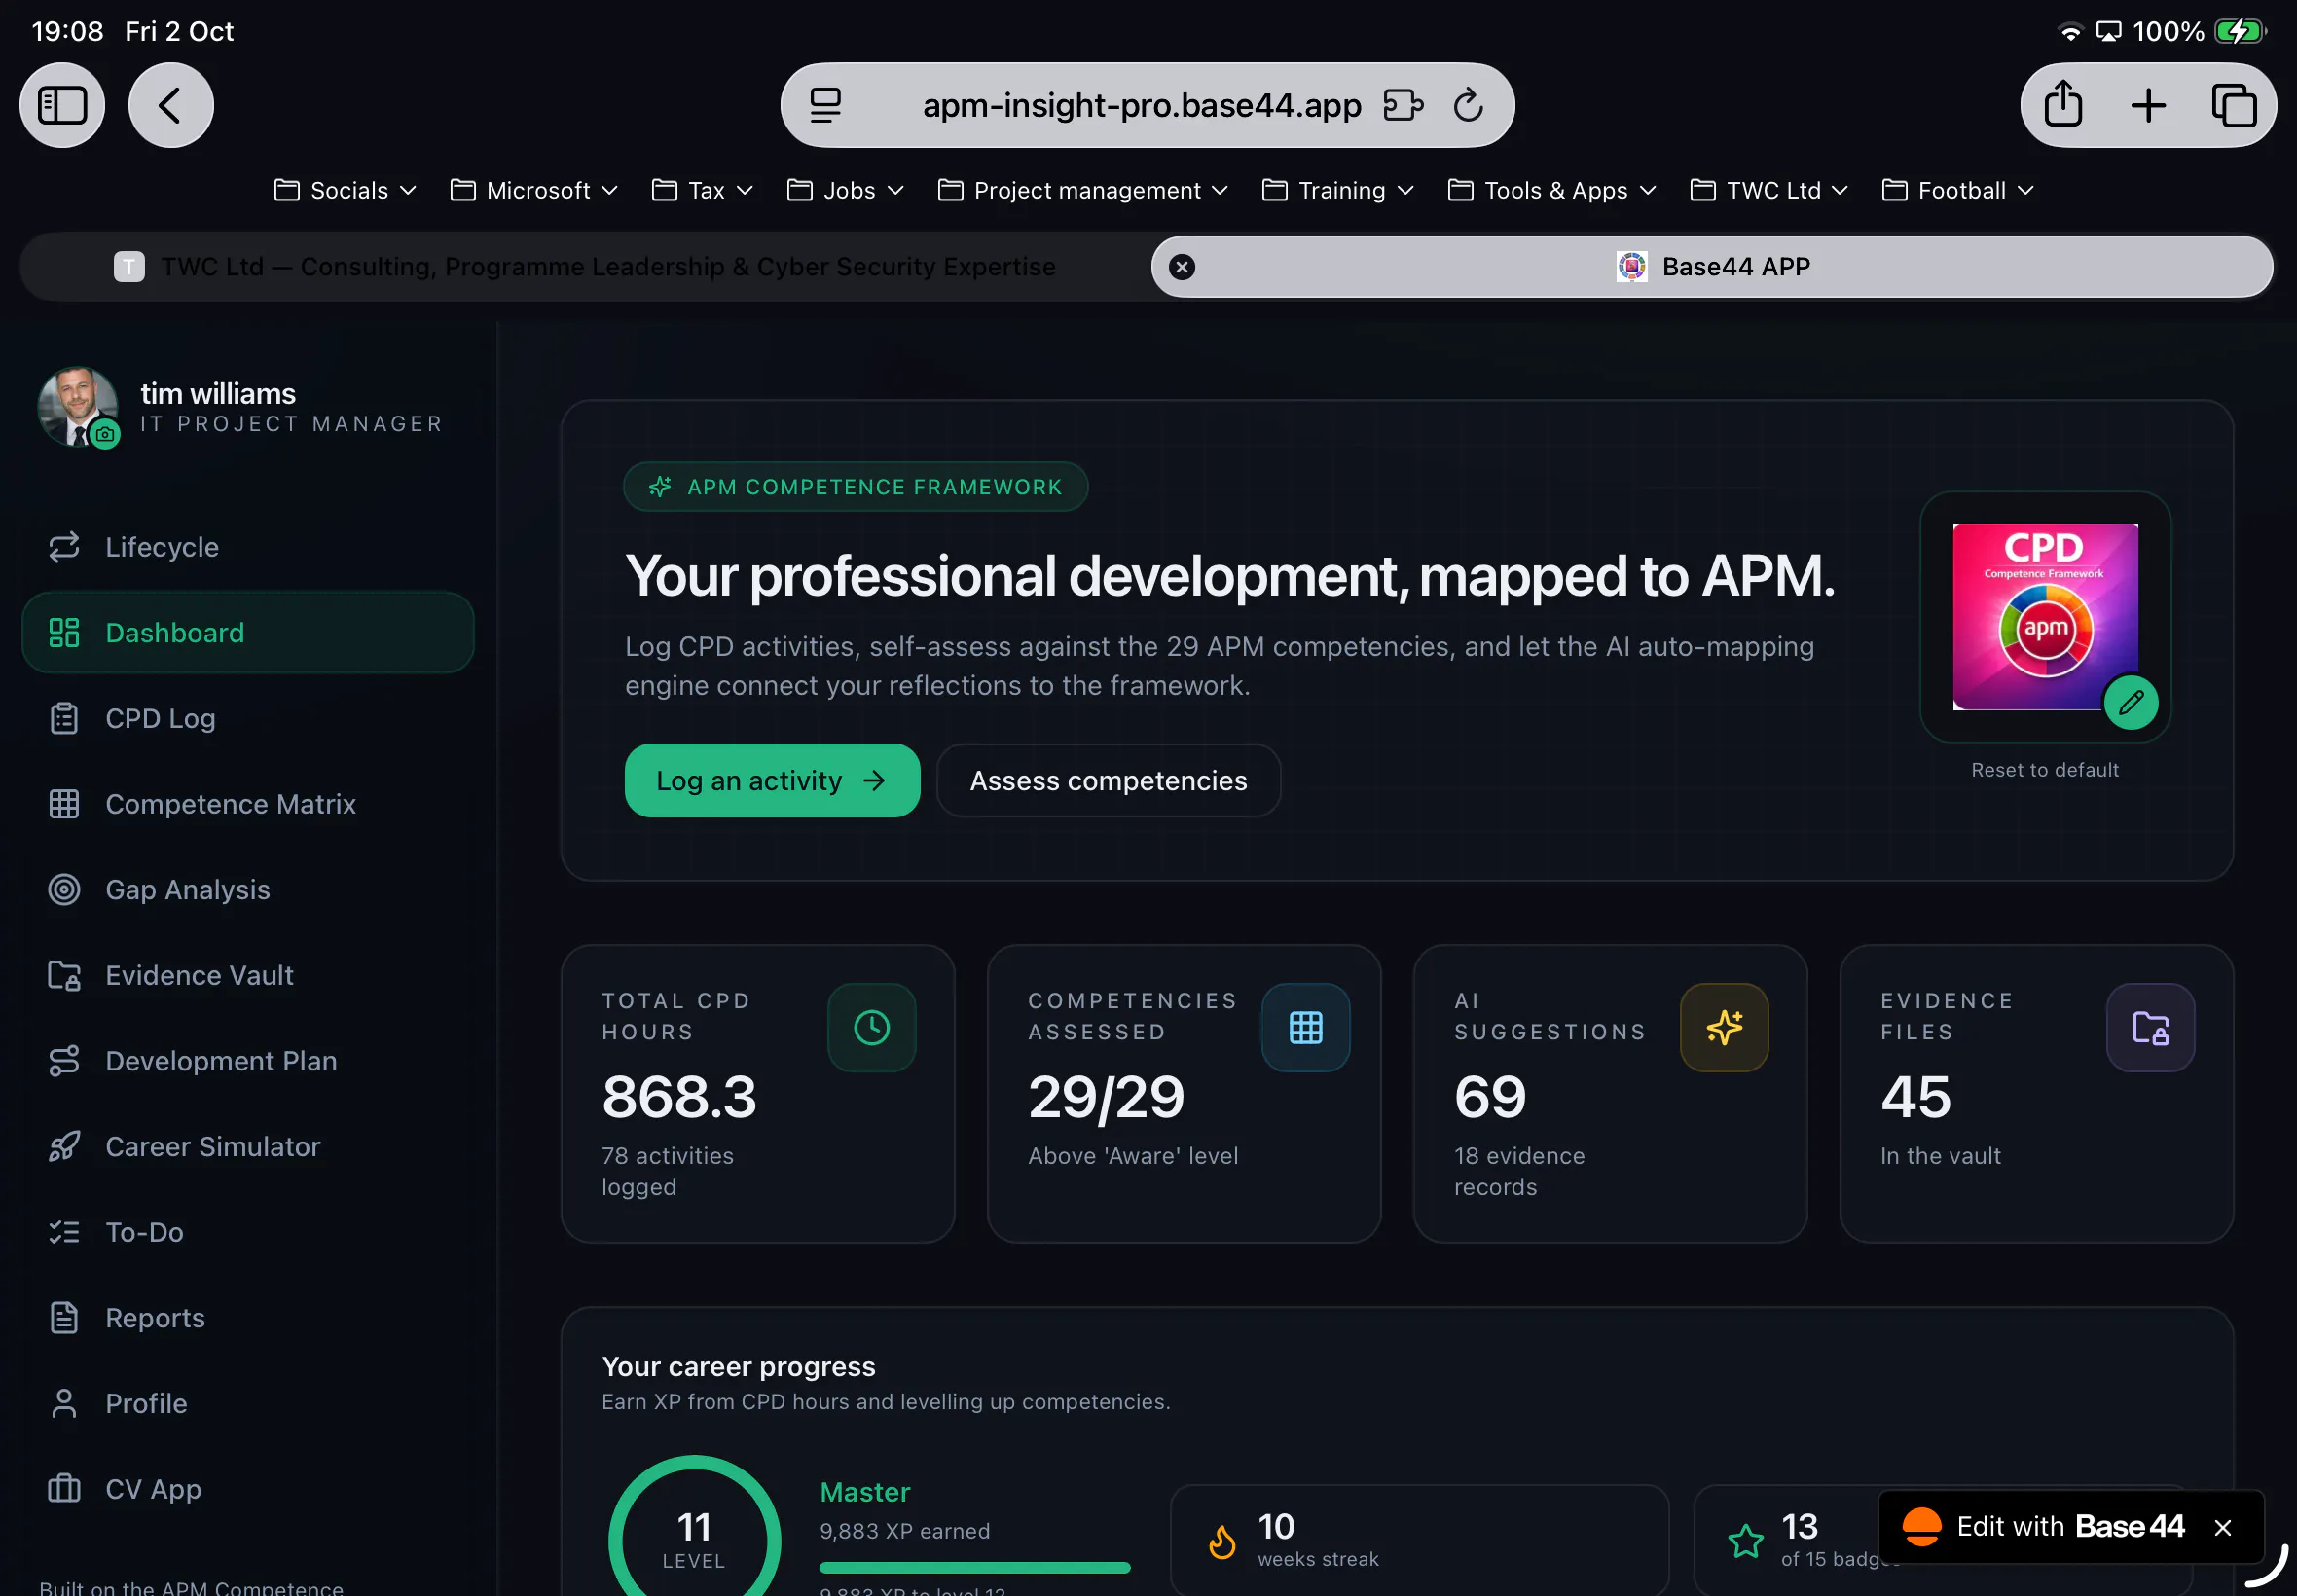Click the CPD Competence Framework thumbnail image
This screenshot has width=2297, height=1596.
click(x=2044, y=616)
